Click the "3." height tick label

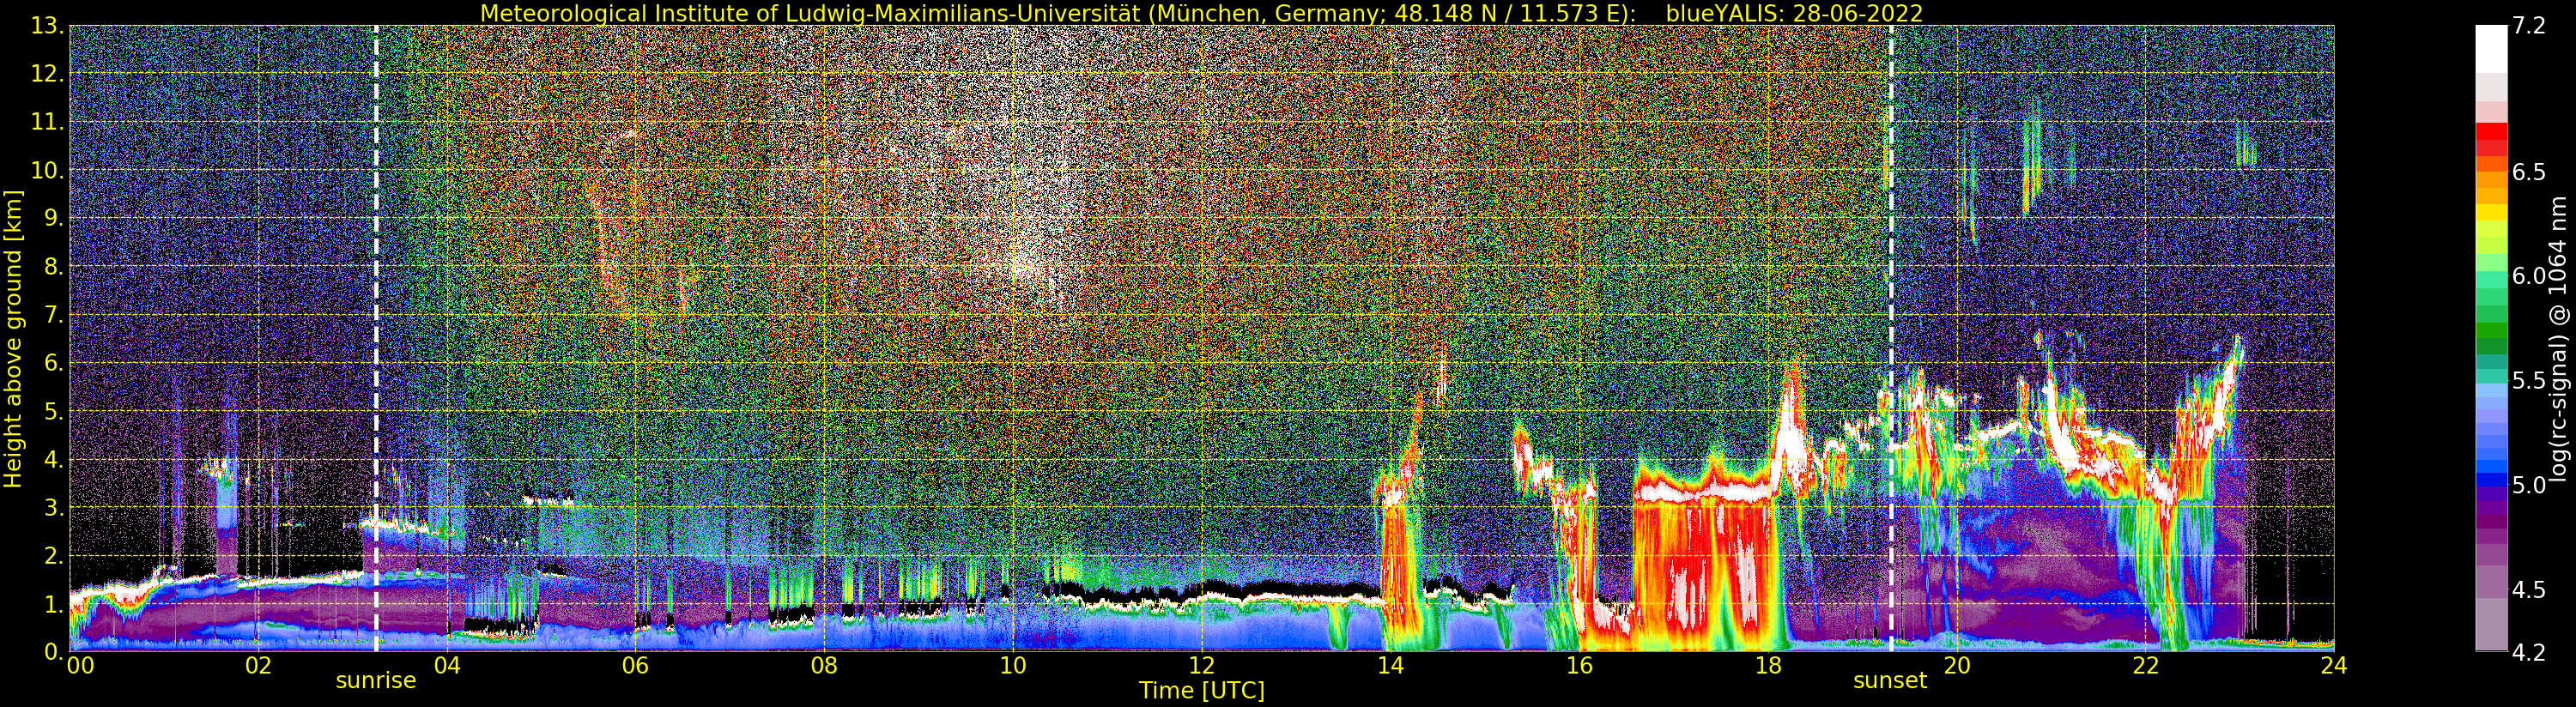(53, 508)
